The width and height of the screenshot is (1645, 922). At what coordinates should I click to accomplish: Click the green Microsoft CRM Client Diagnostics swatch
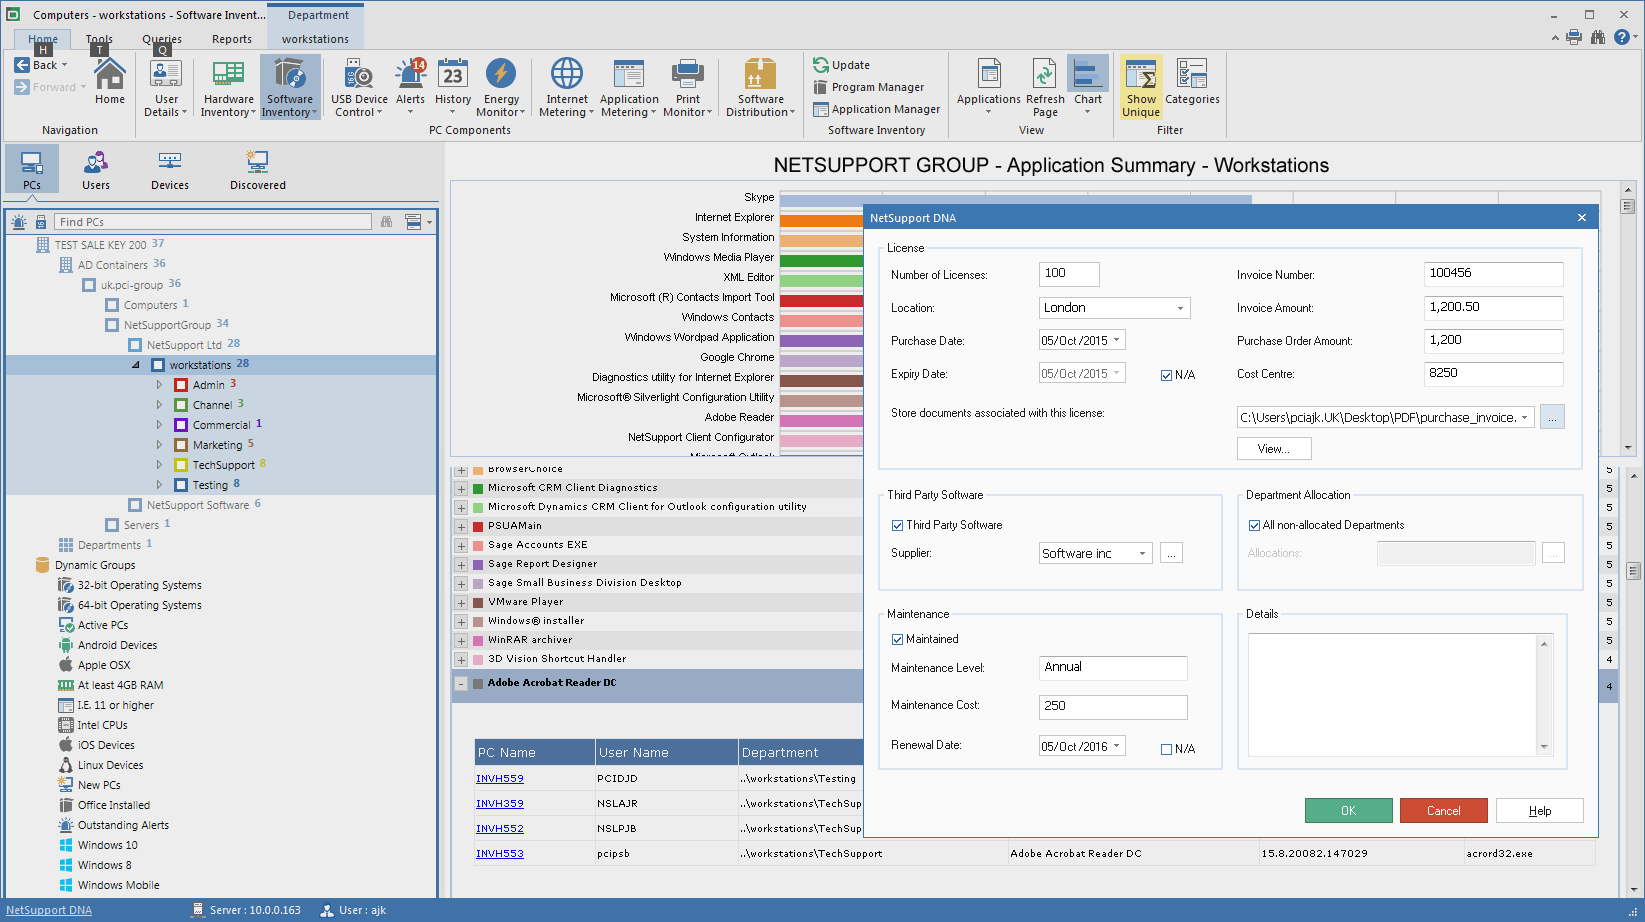point(478,488)
